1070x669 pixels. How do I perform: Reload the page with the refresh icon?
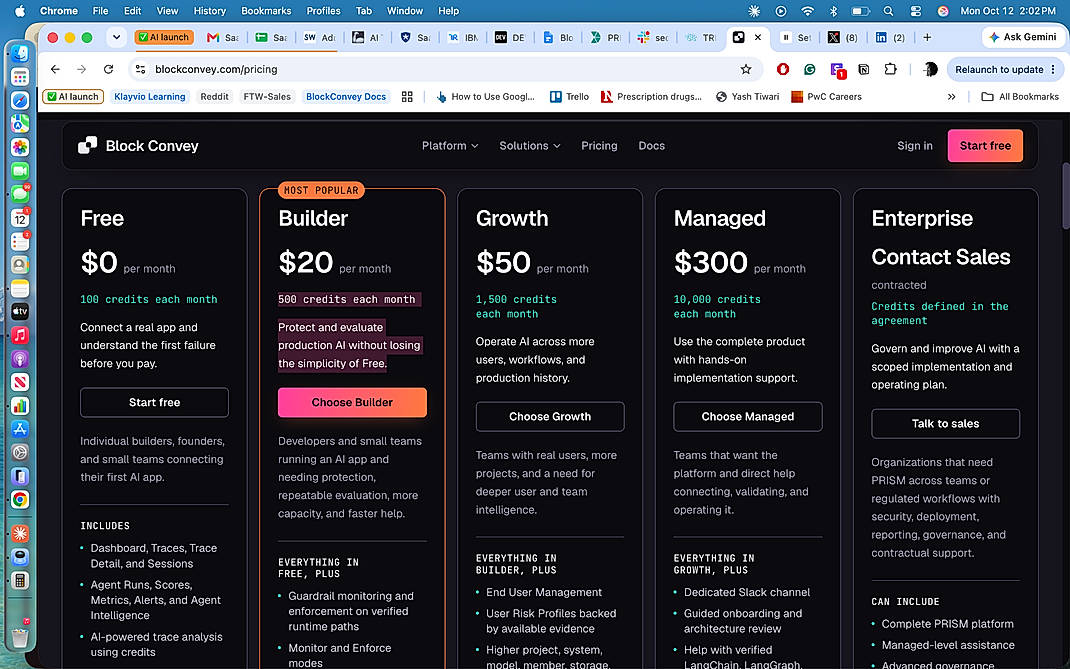click(x=108, y=69)
